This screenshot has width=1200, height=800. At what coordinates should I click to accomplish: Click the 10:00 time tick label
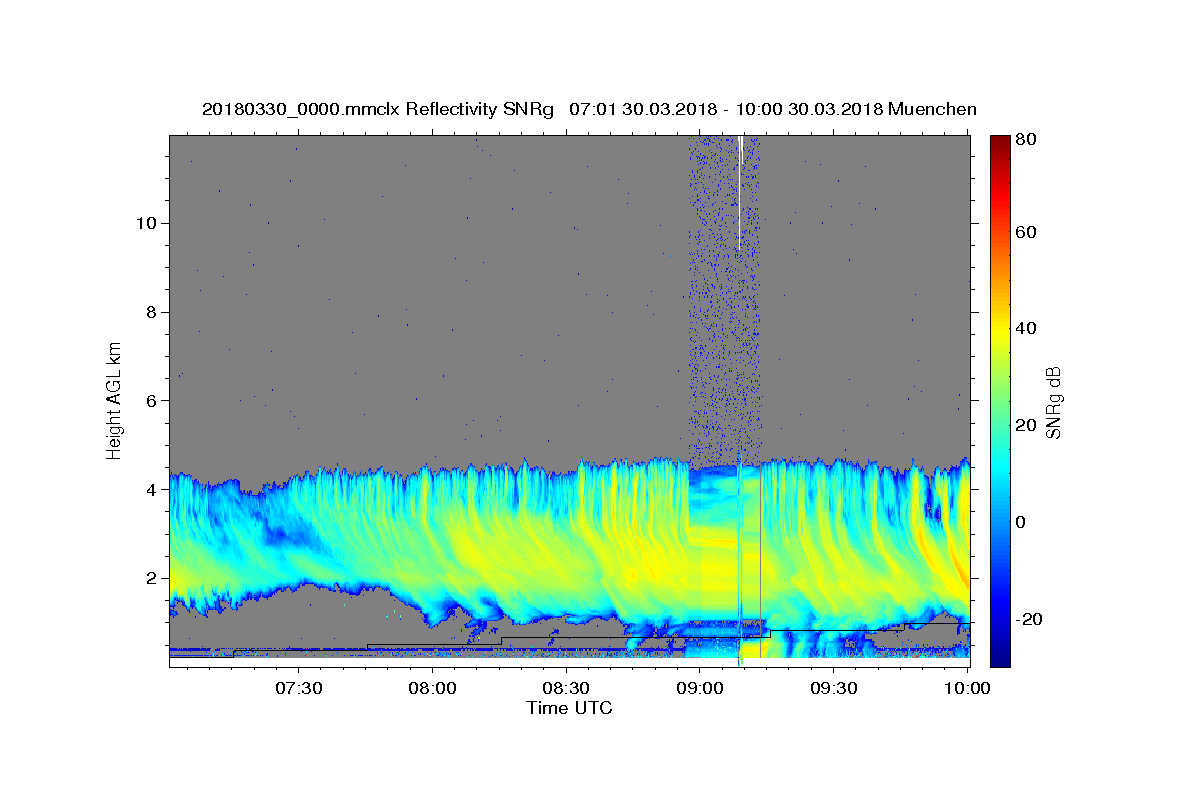pos(967,688)
